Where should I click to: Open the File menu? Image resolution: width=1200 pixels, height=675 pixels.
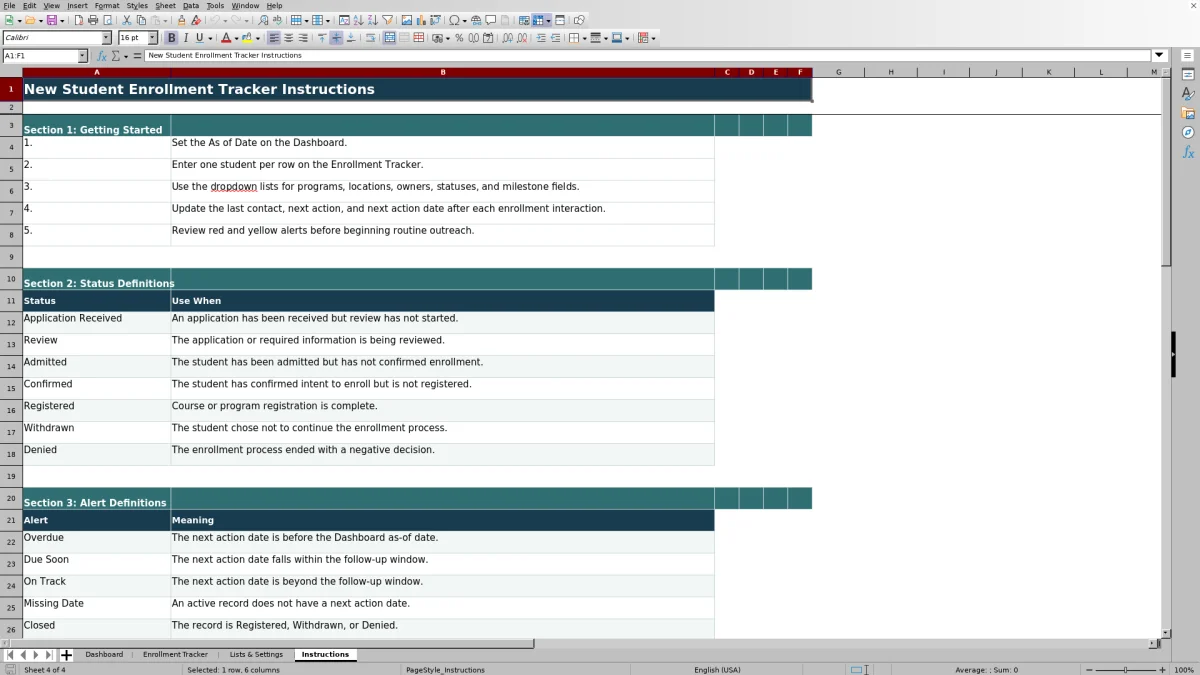(x=9, y=5)
